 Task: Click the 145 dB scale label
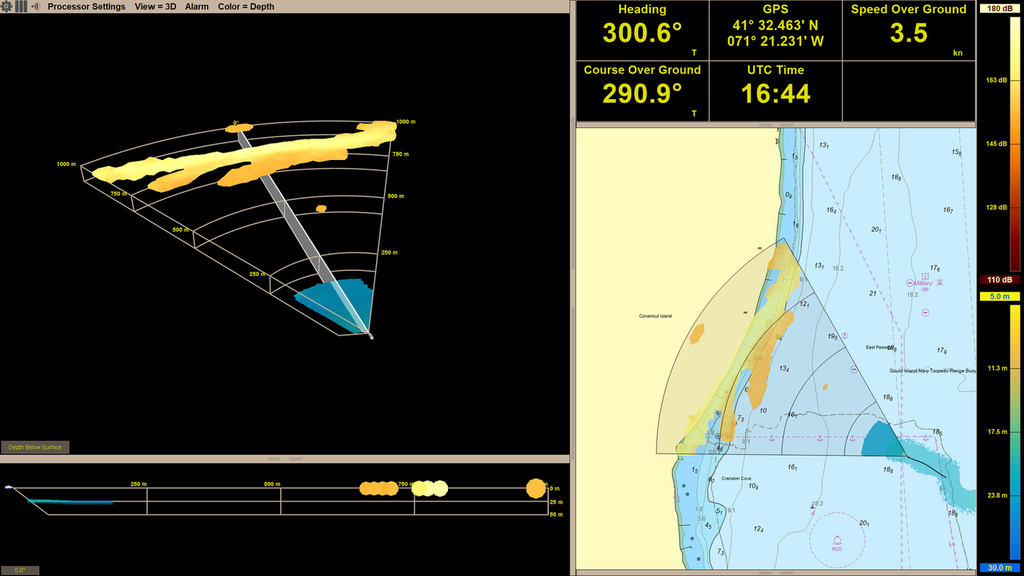996,144
